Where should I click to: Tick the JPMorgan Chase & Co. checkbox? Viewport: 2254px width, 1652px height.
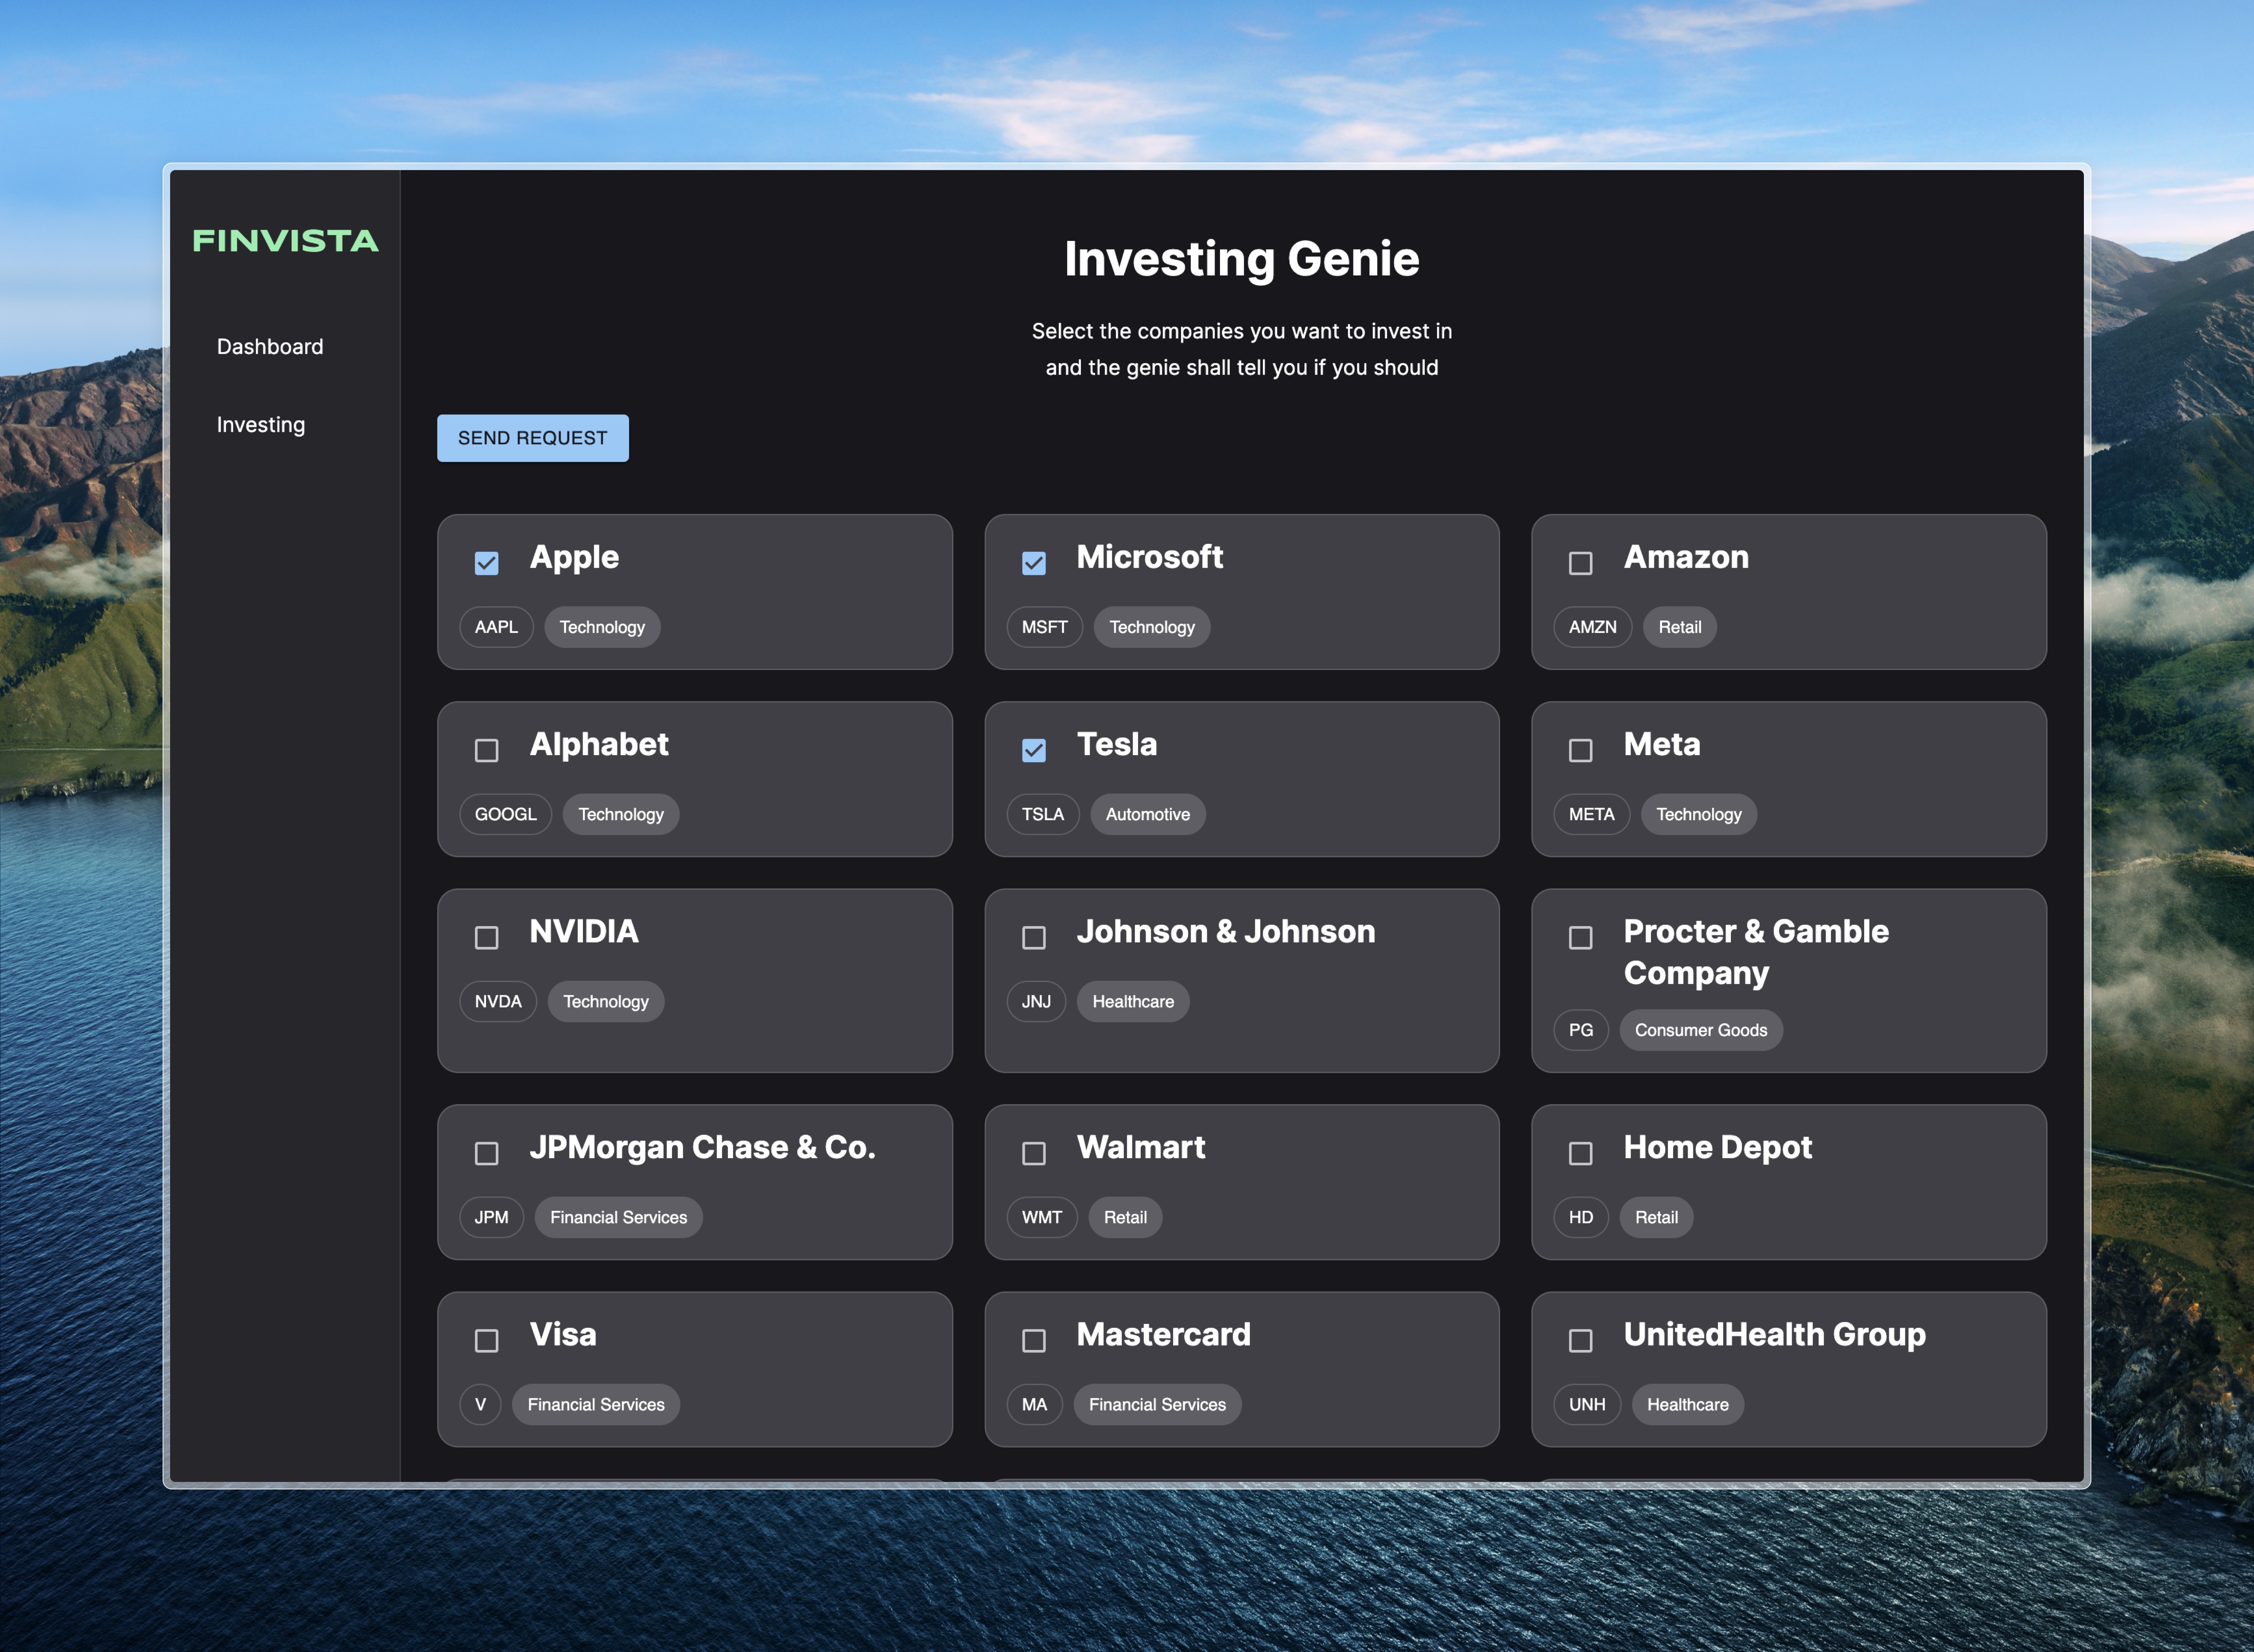[x=487, y=1153]
